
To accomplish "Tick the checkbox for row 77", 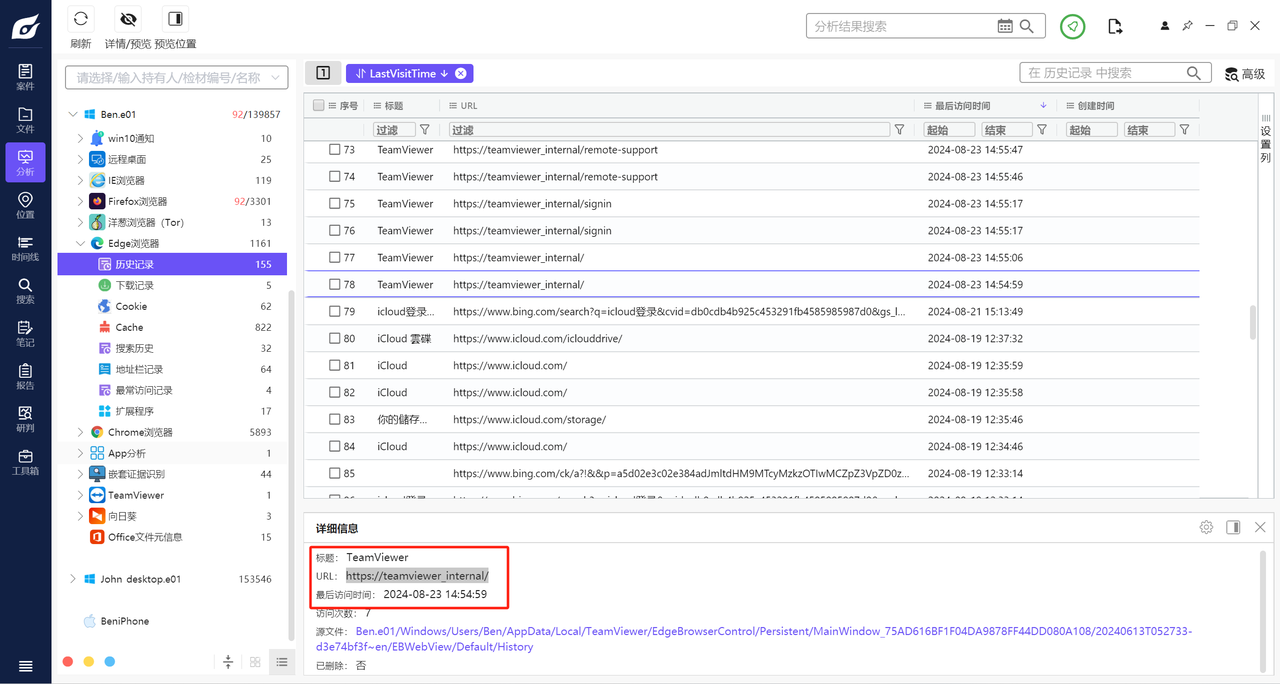I will [x=335, y=258].
